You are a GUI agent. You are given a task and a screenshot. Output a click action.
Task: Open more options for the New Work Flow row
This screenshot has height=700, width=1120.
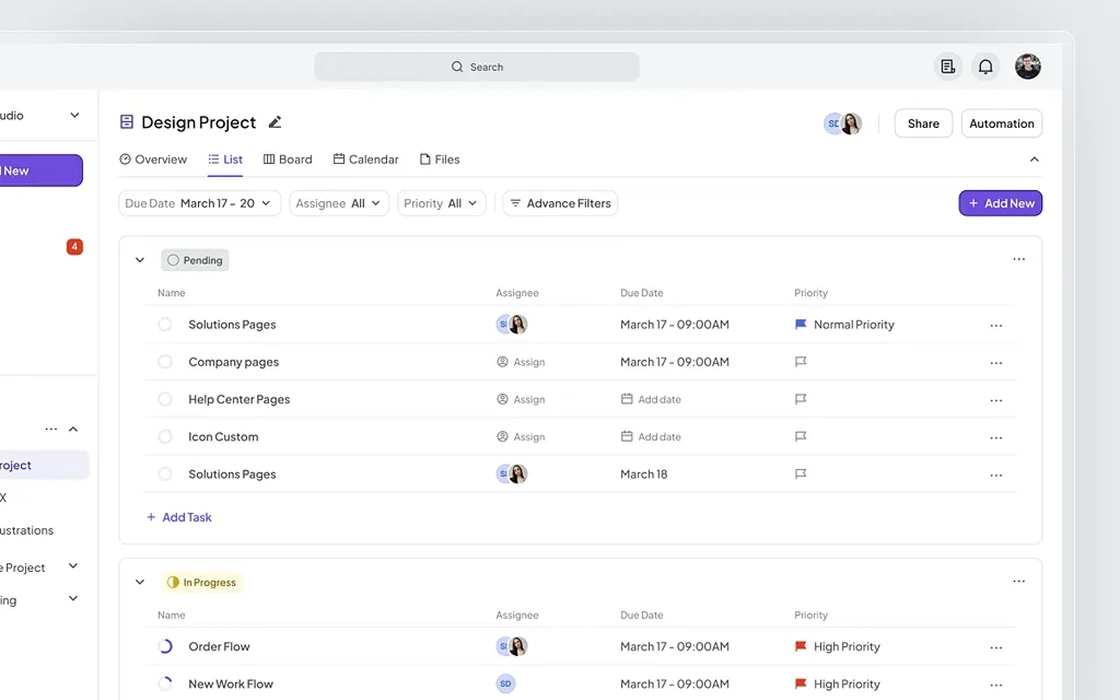(x=996, y=685)
